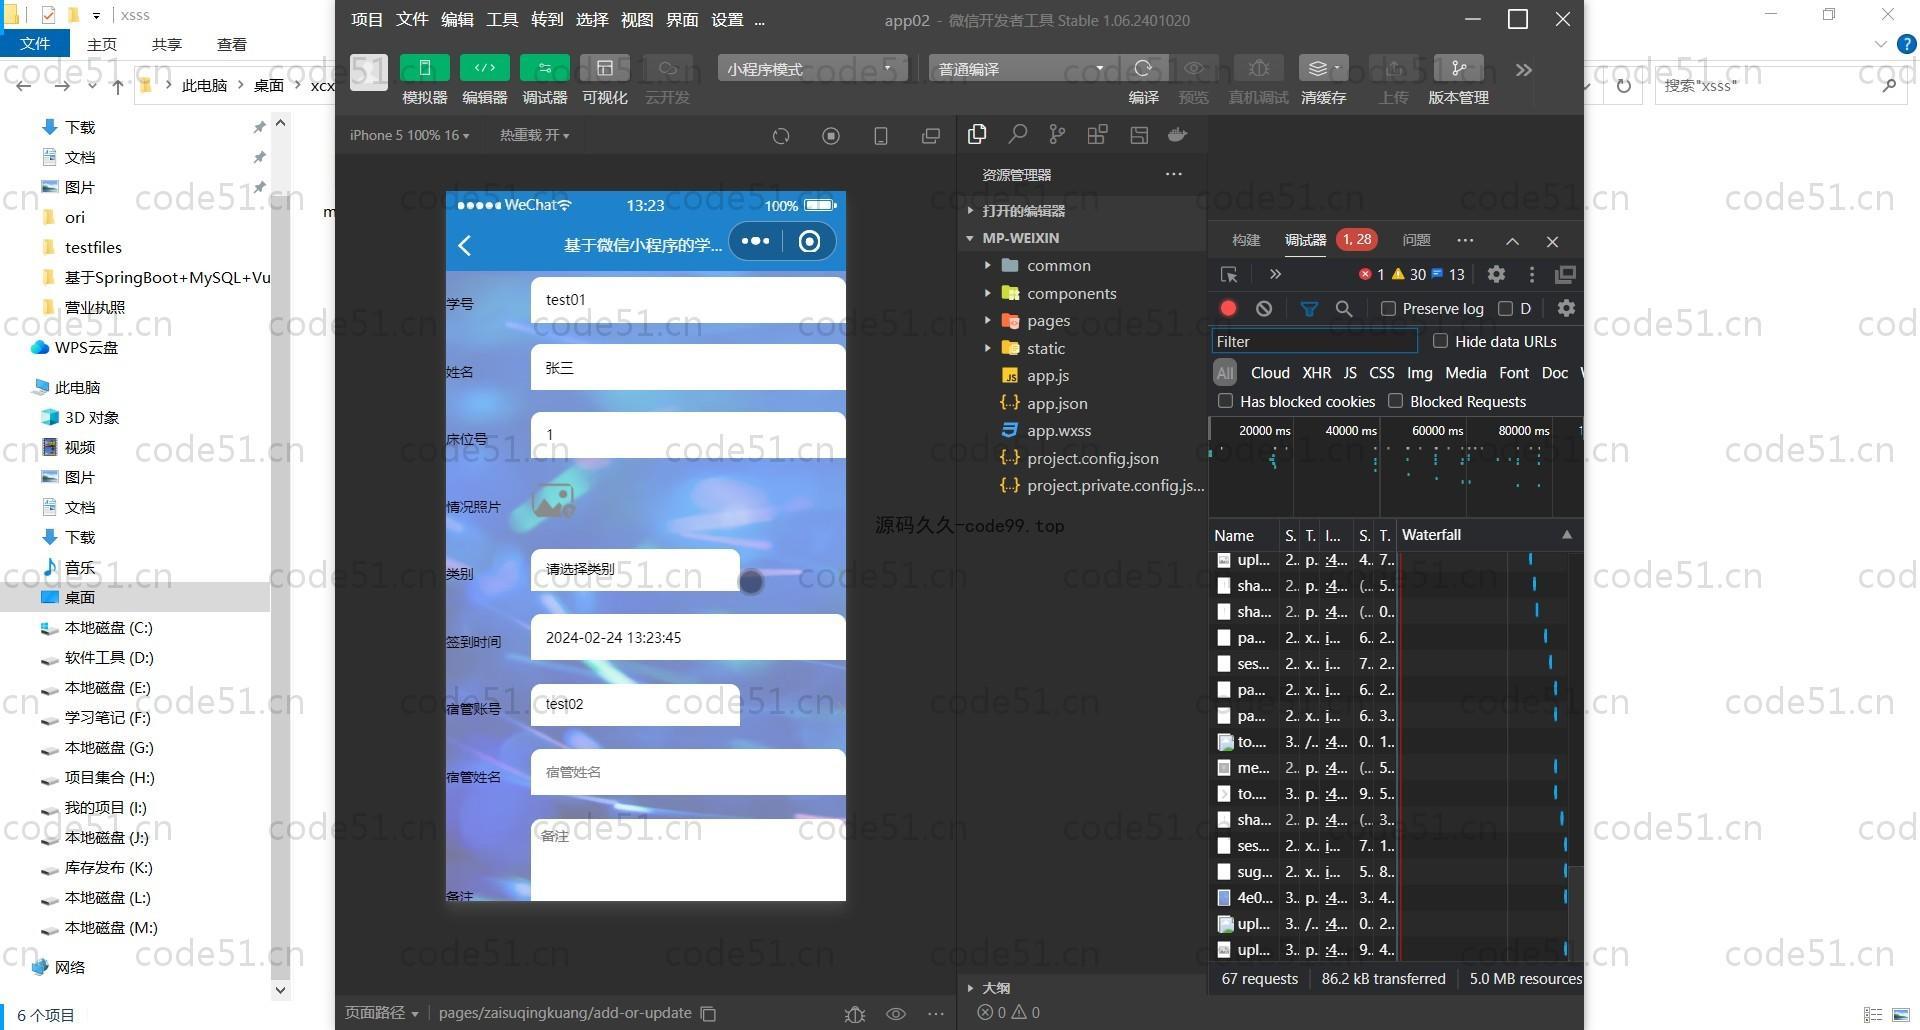The height and width of the screenshot is (1030, 1920).
Task: Click the red record network log button
Action: (1228, 309)
